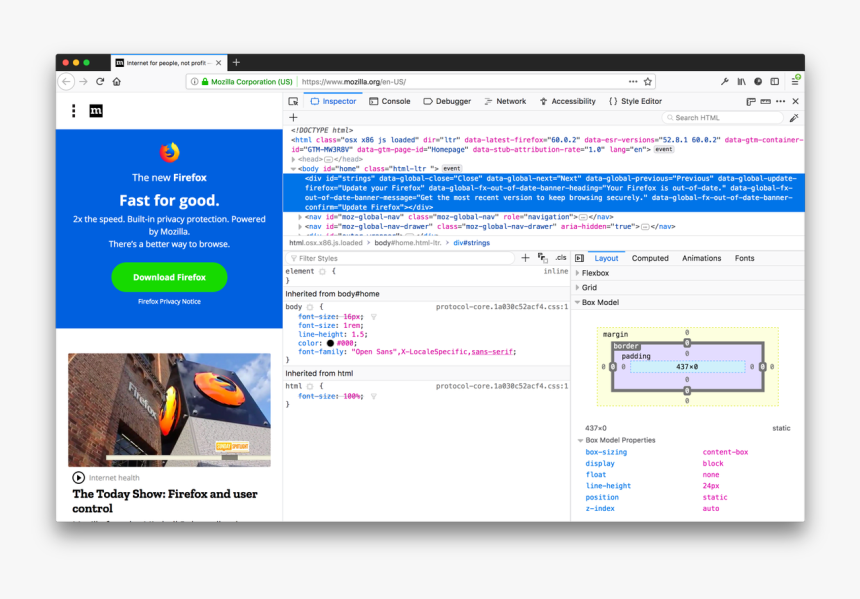Click the Search HTML field
Screen dimensions: 860x599
pyautogui.click(x=723, y=118)
